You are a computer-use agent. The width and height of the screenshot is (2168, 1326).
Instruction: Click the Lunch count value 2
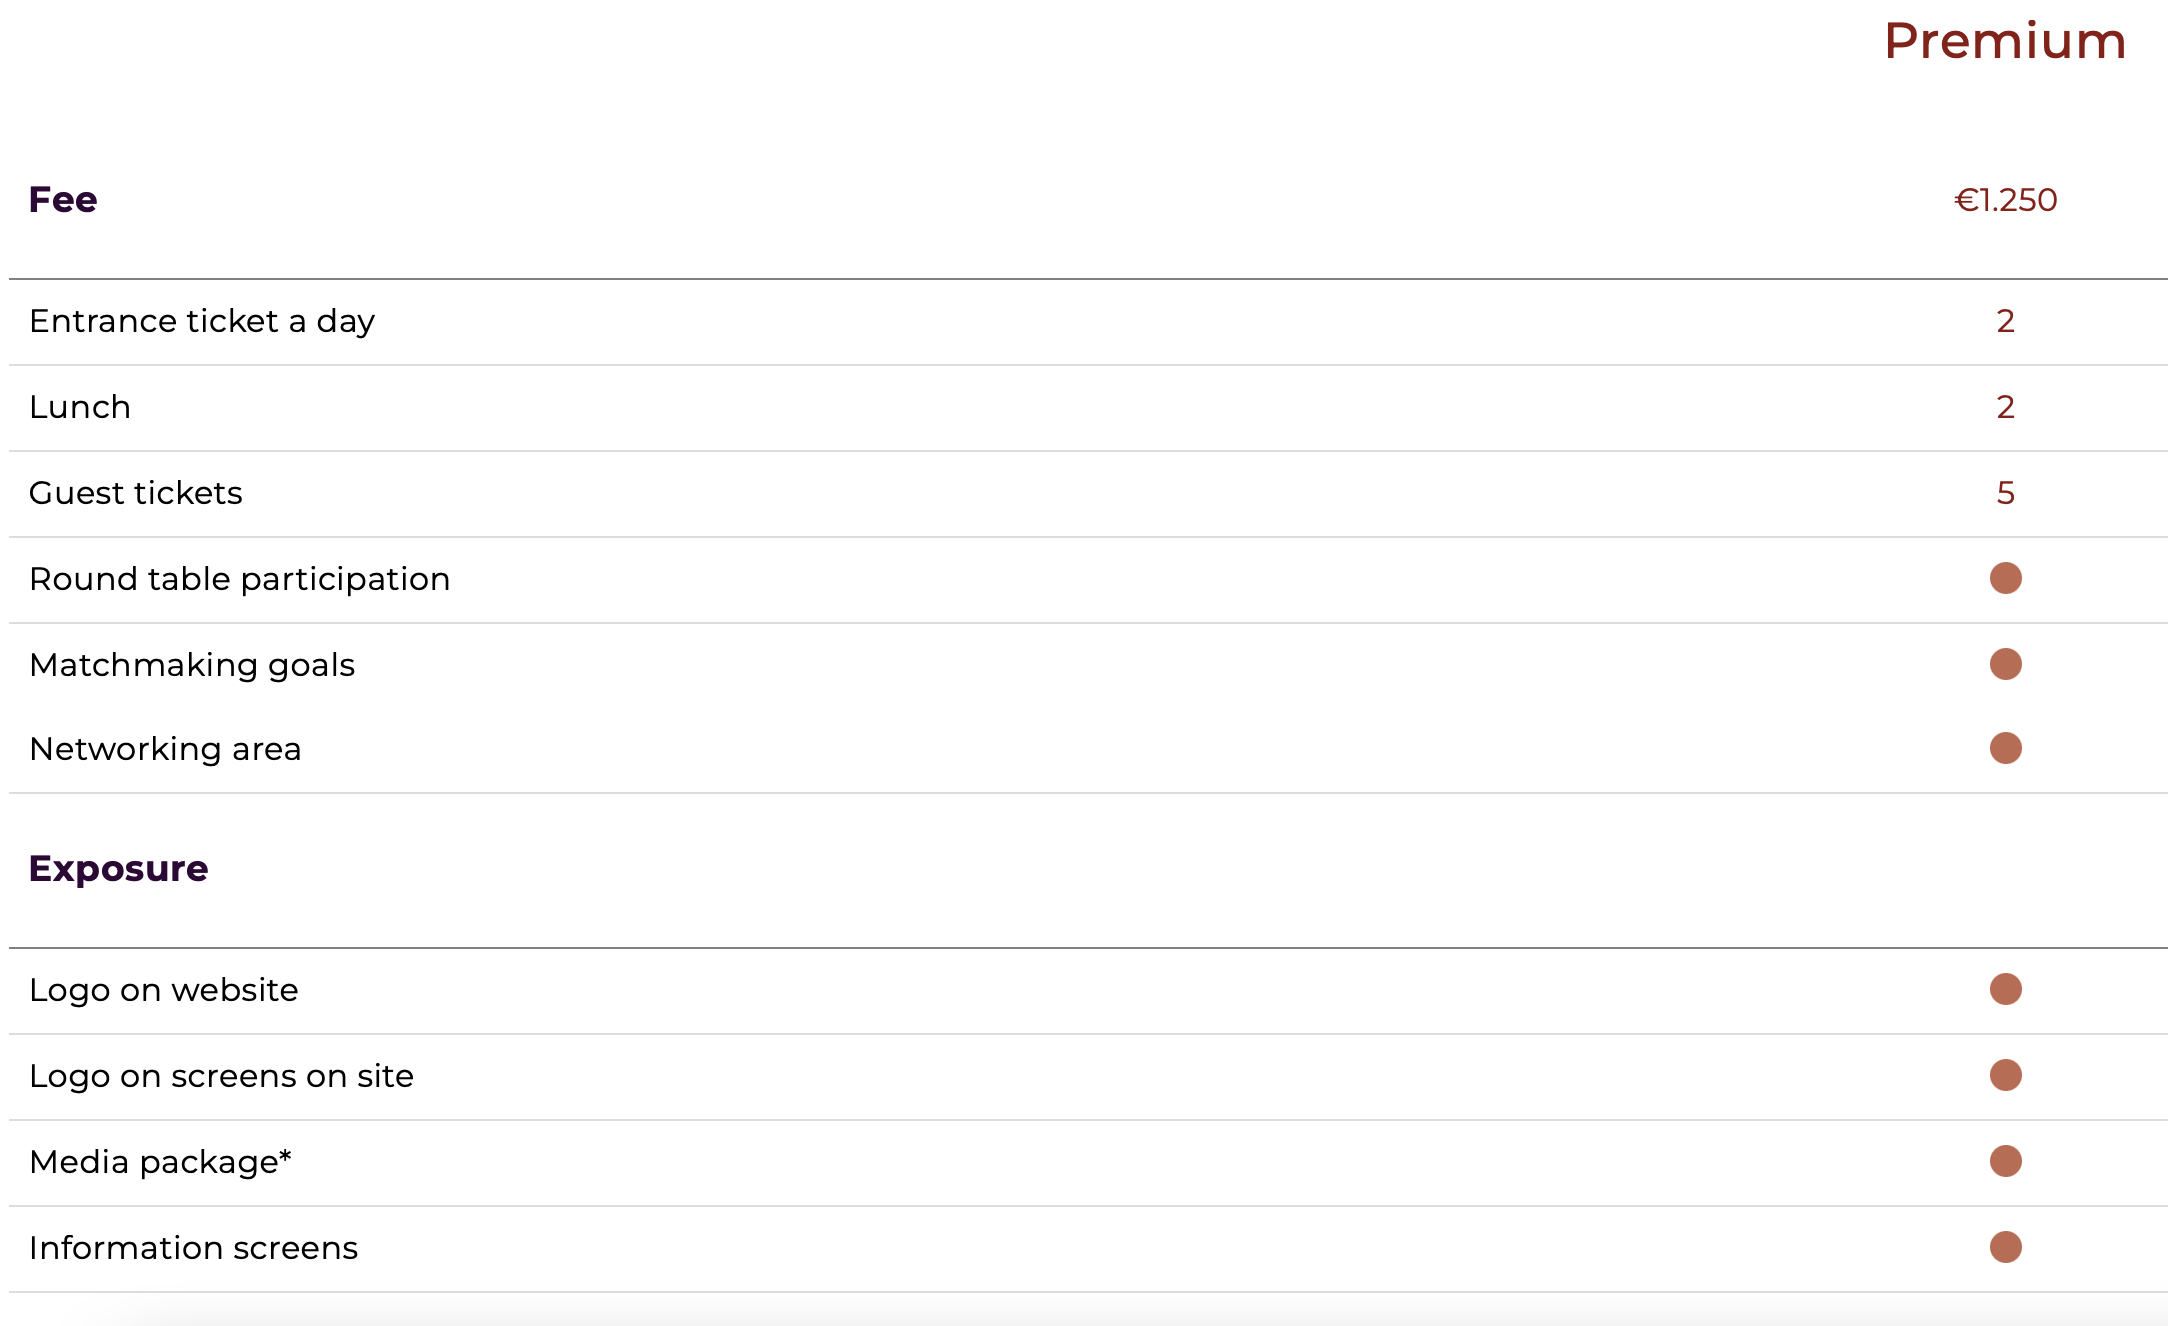(x=2005, y=407)
